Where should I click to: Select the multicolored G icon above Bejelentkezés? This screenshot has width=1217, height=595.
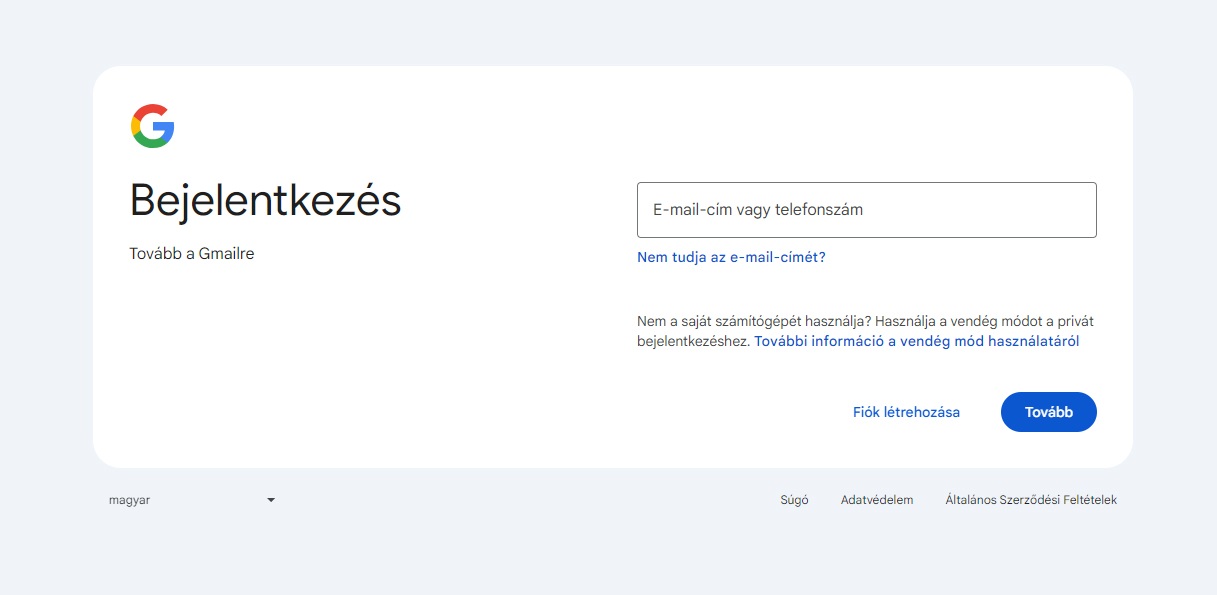click(x=151, y=126)
